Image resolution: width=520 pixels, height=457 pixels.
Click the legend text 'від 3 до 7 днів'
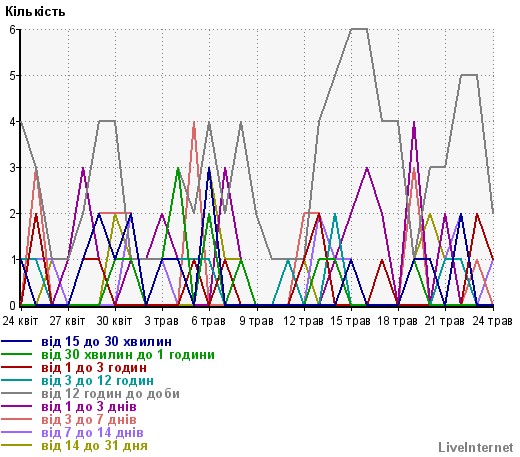pos(89,420)
